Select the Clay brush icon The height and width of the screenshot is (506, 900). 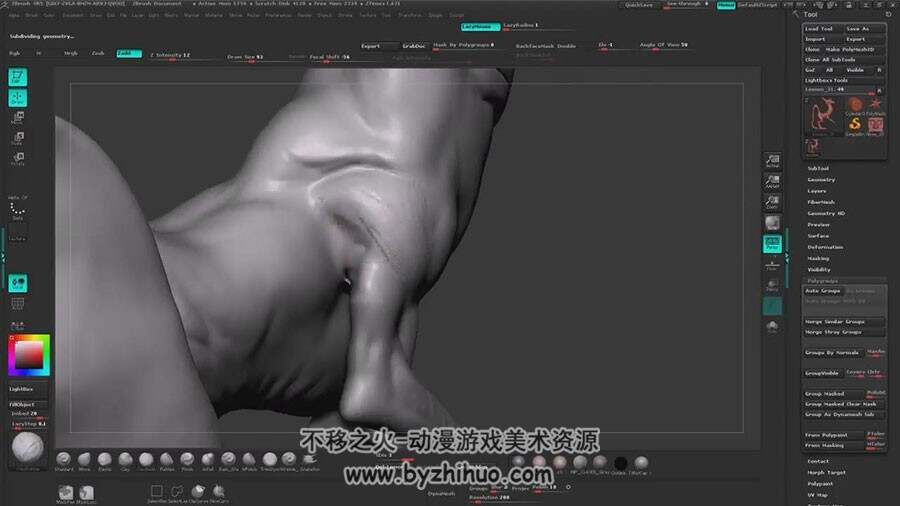click(125, 460)
